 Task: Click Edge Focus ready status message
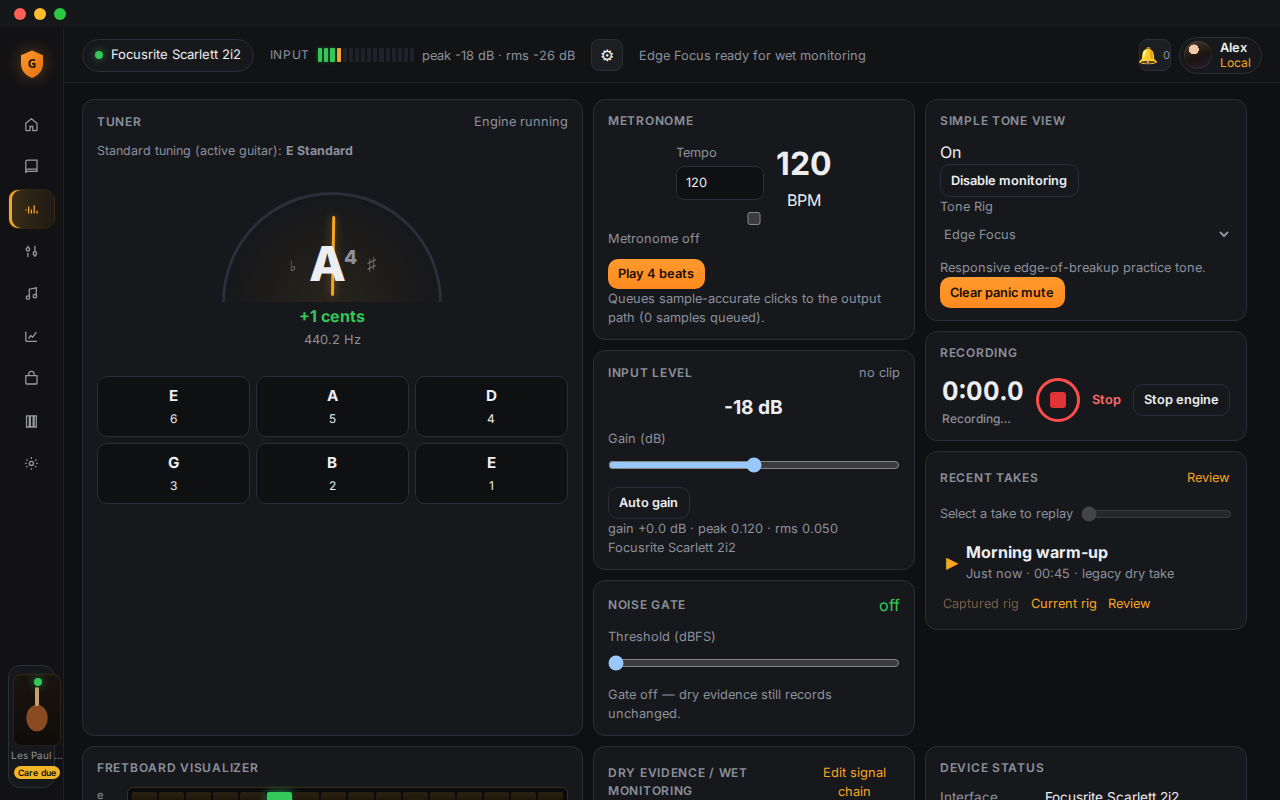click(x=752, y=56)
